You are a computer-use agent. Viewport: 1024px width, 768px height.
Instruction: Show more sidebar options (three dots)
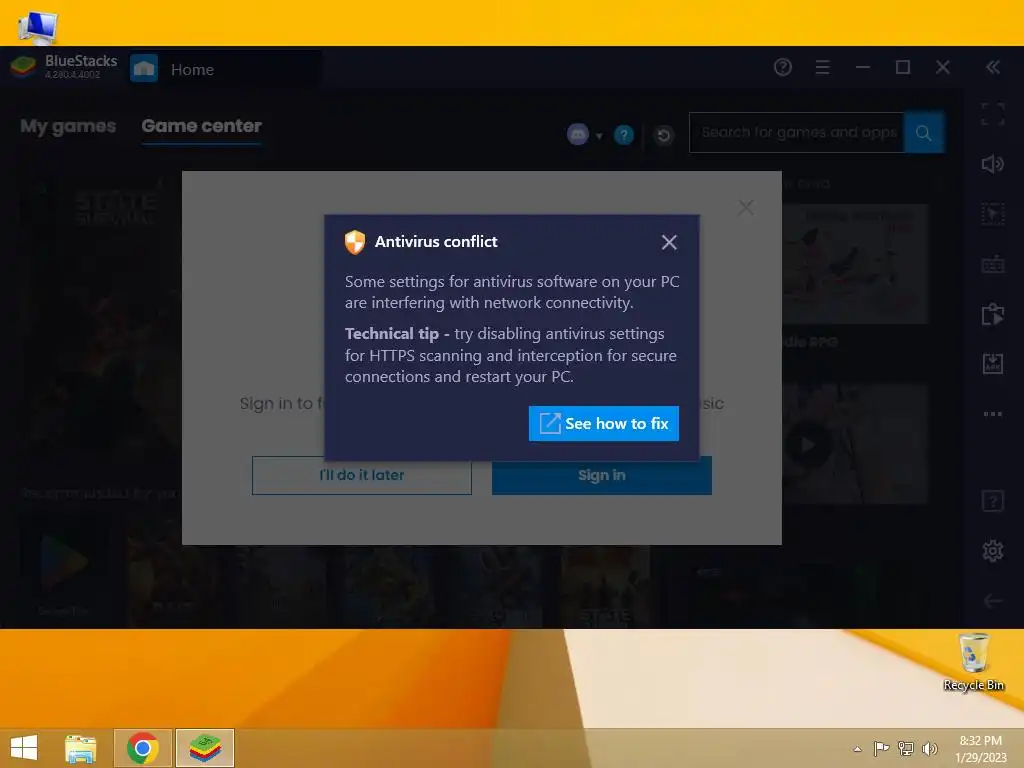pyautogui.click(x=993, y=413)
